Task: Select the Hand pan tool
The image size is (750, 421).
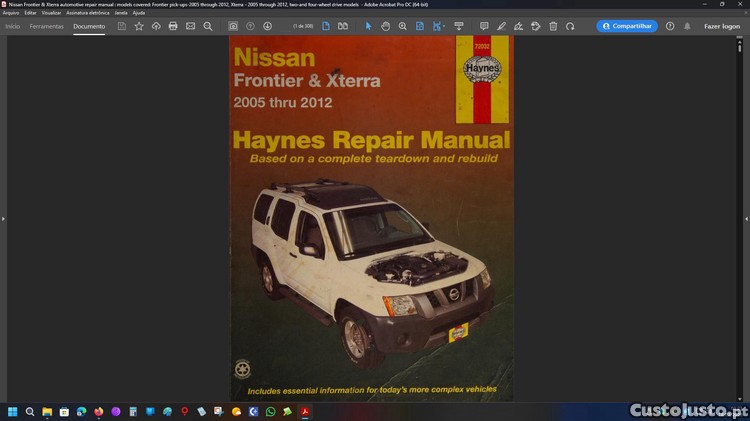Action: point(385,26)
